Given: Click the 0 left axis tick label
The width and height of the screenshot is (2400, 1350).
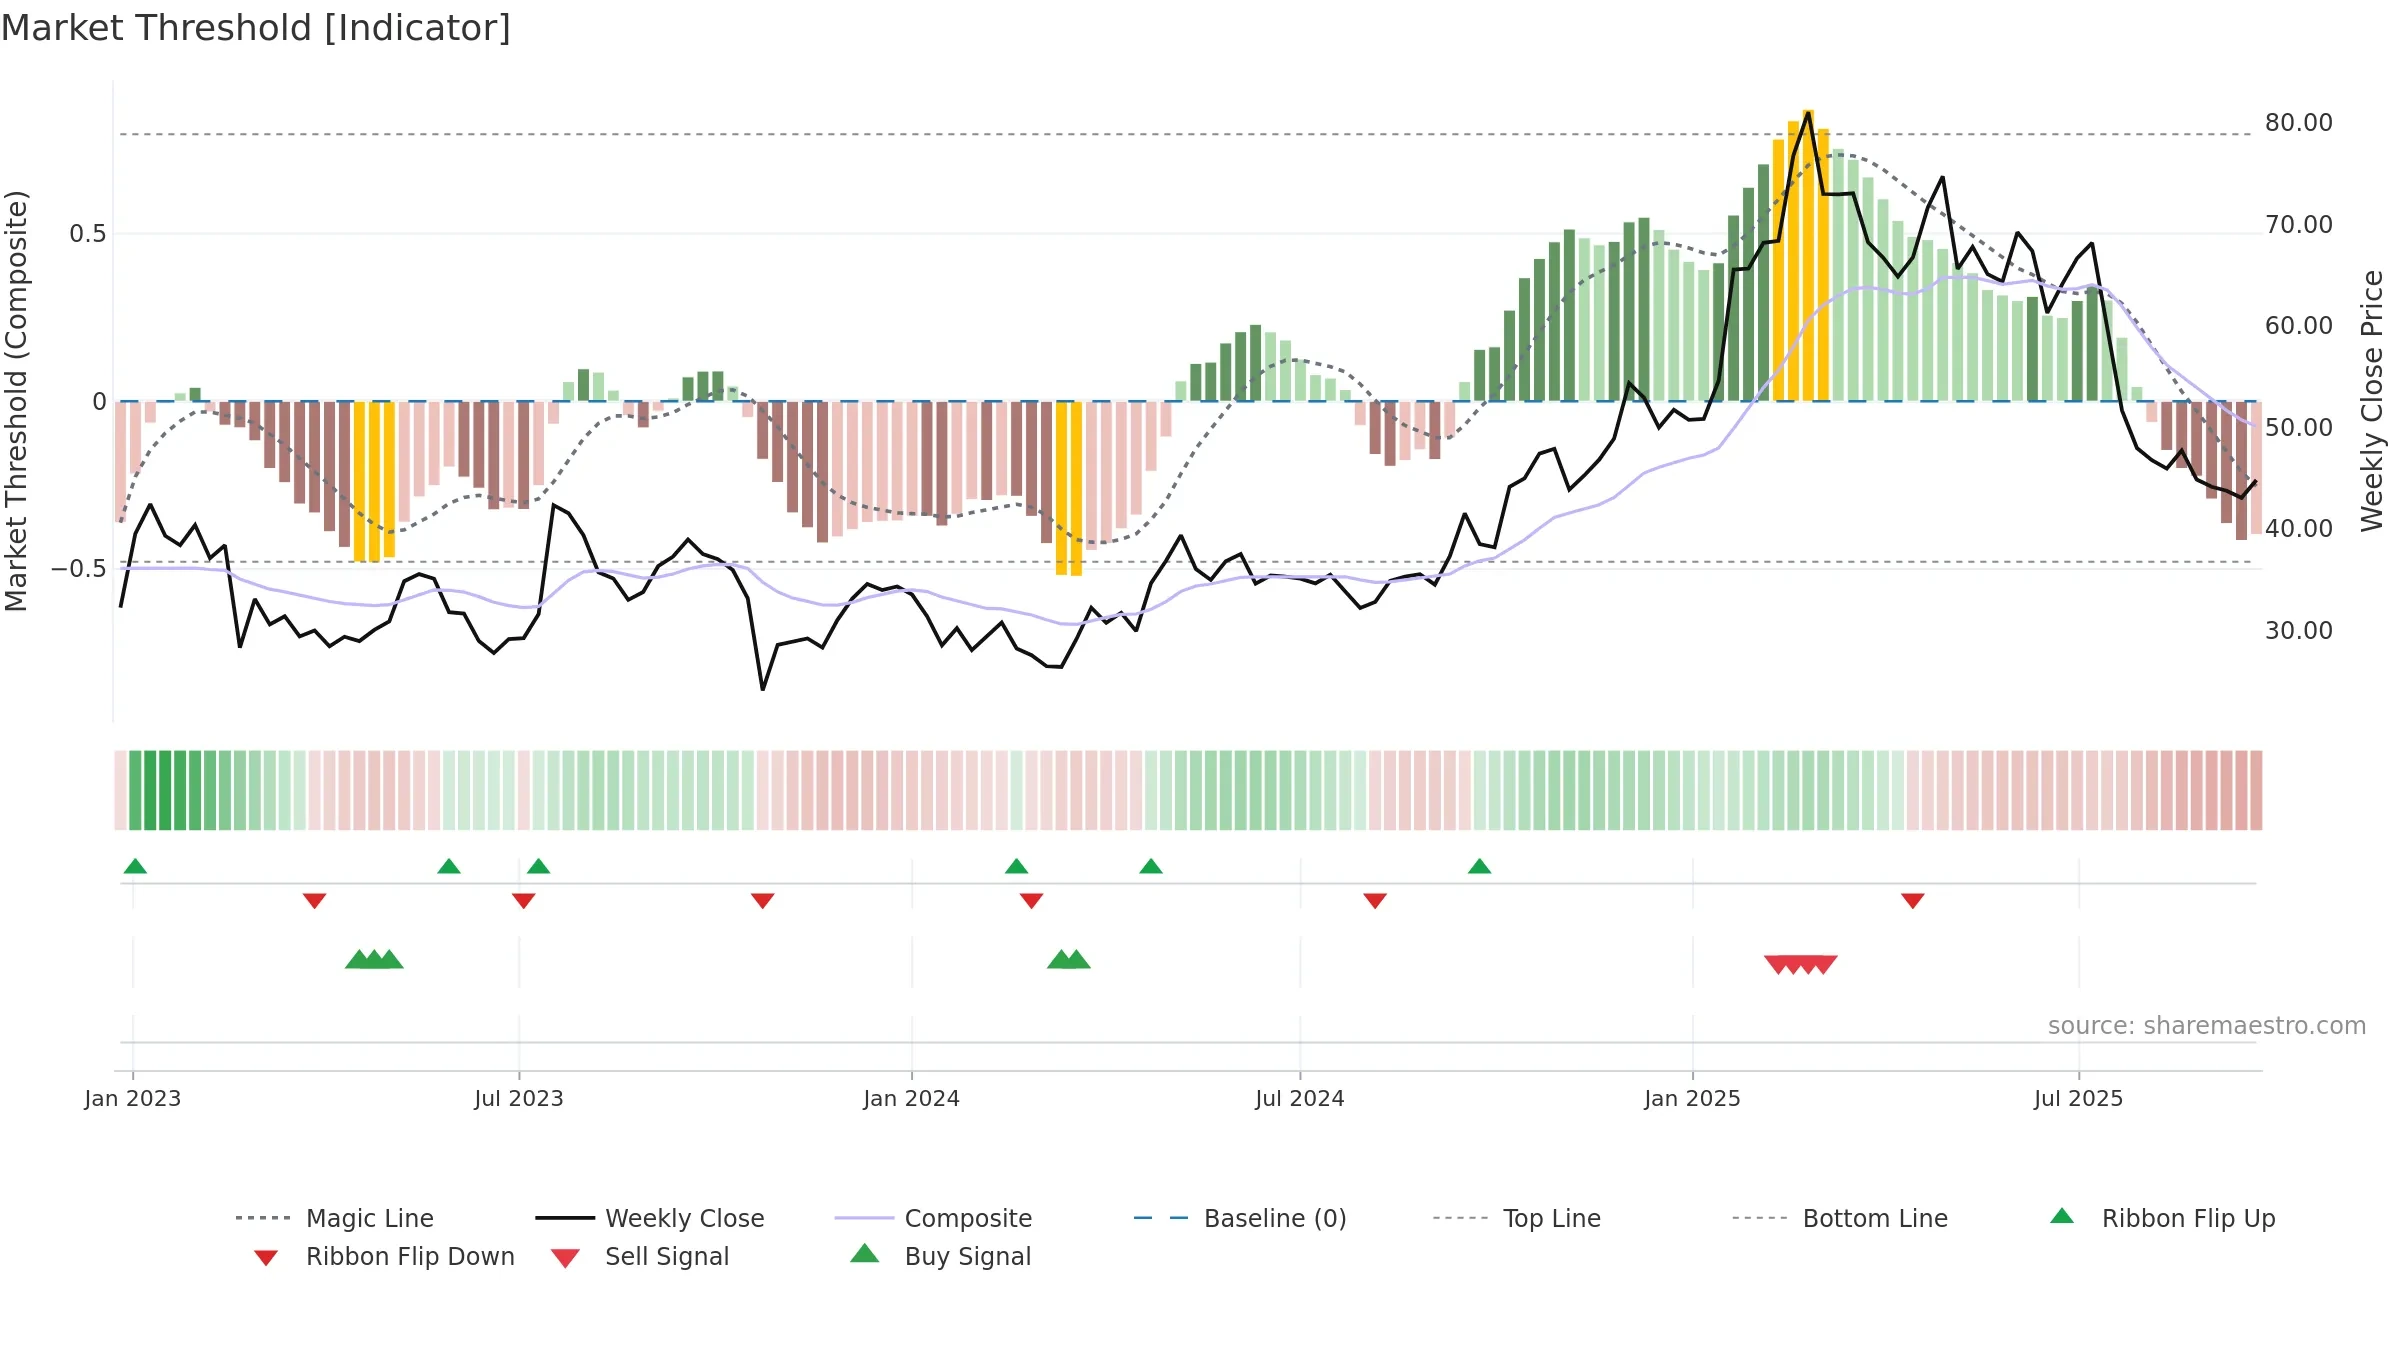Looking at the screenshot, I should tap(99, 402).
